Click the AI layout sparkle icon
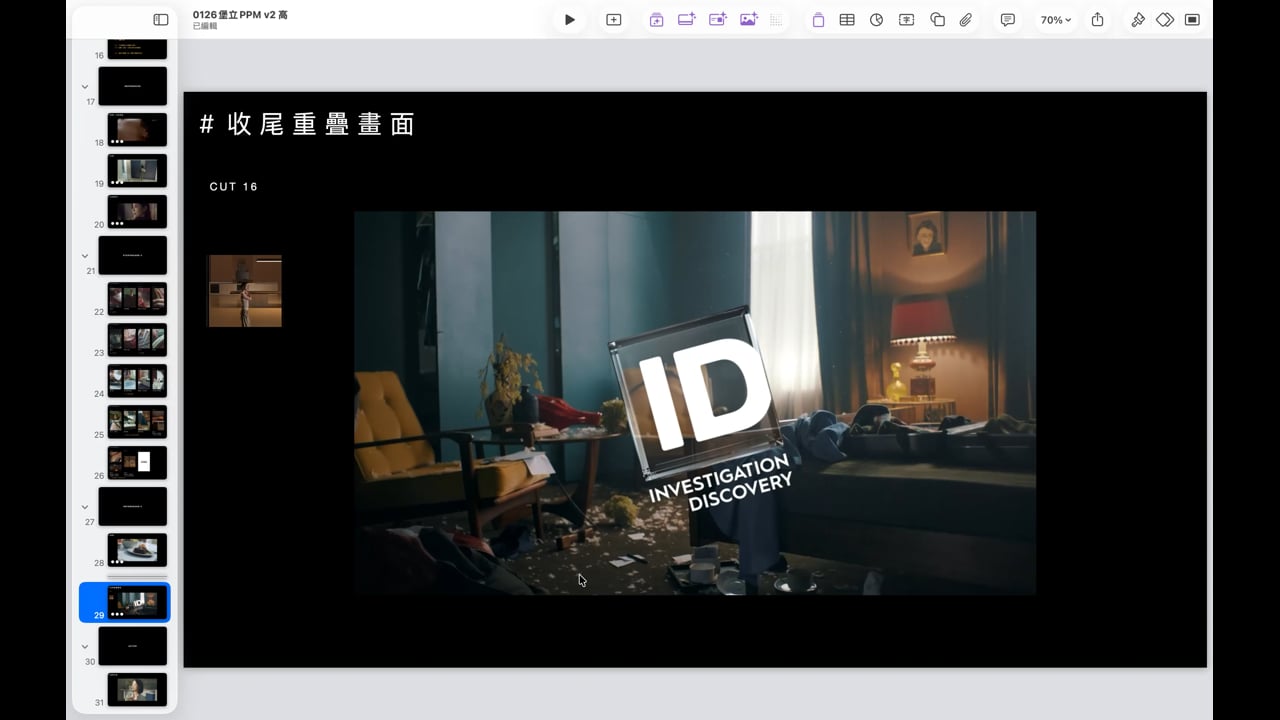1280x720 pixels. 687,20
